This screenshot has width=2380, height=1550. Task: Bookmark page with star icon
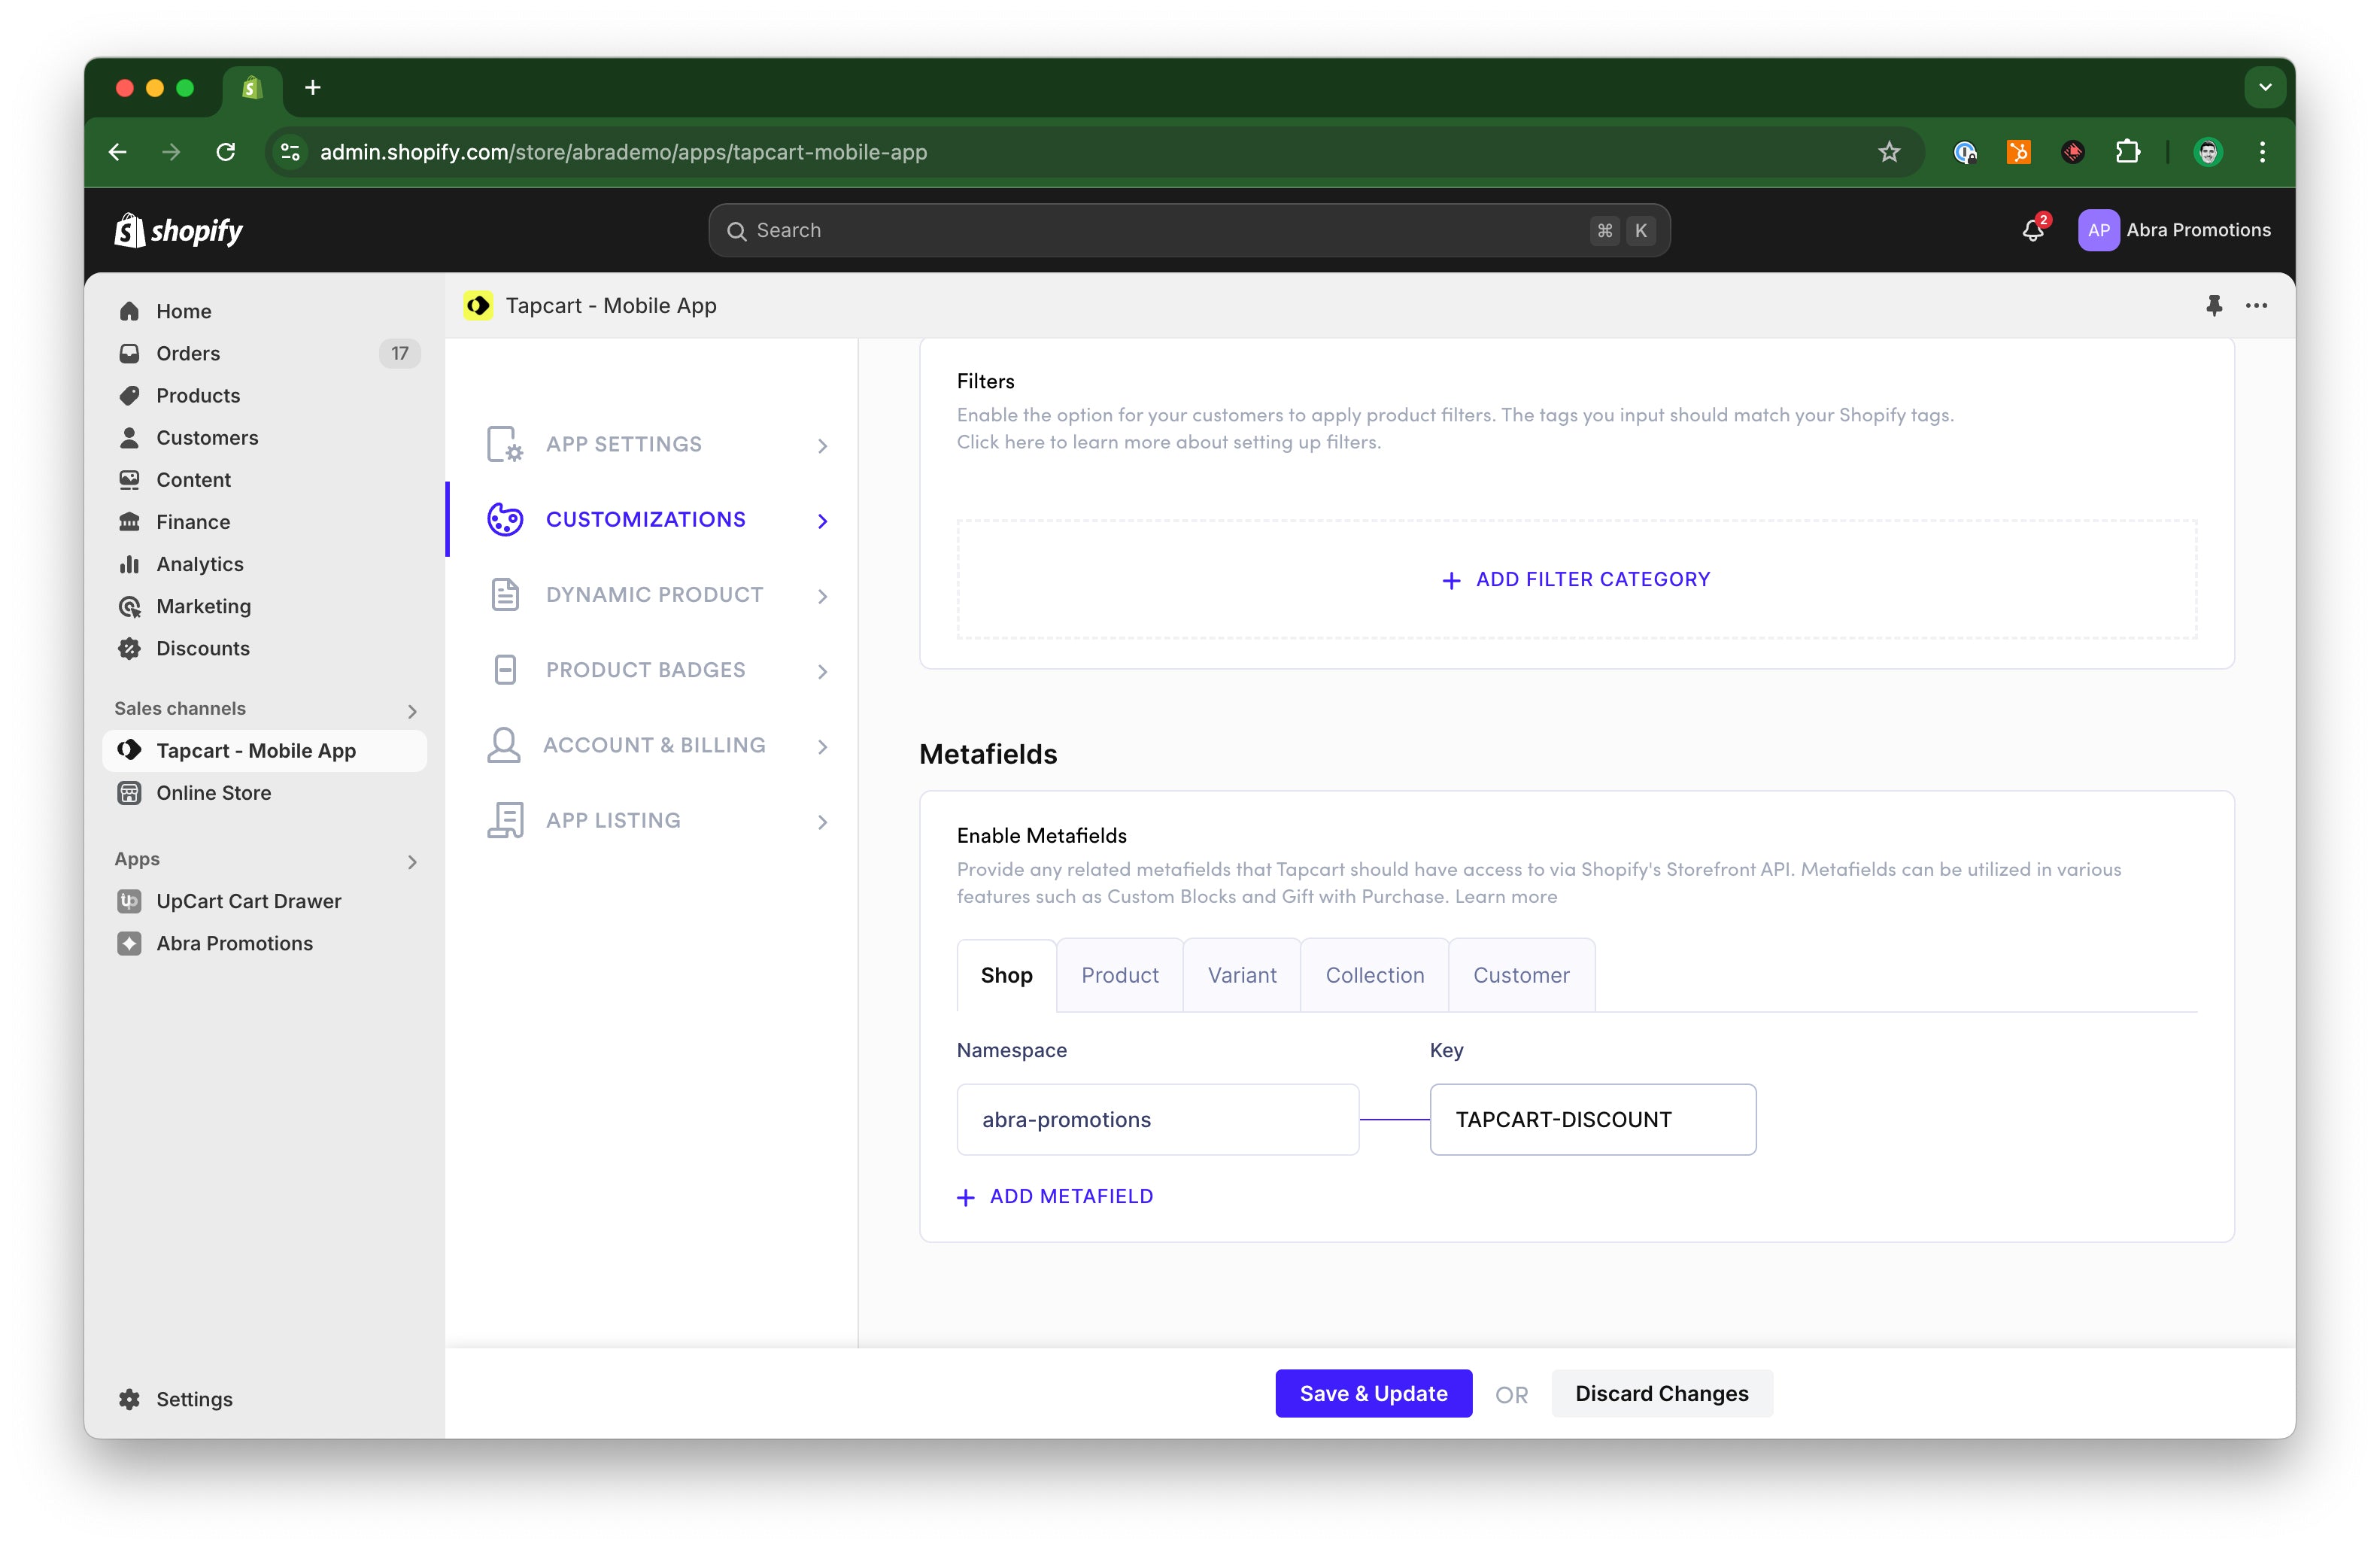[1888, 152]
